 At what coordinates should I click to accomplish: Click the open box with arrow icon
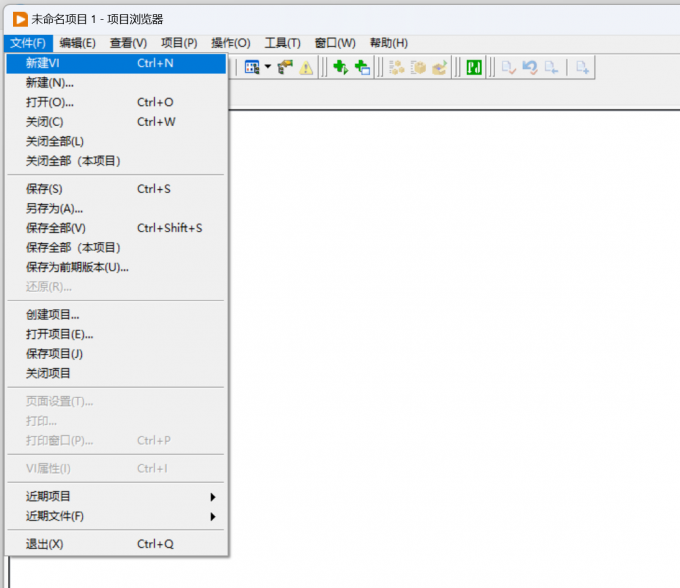click(440, 68)
